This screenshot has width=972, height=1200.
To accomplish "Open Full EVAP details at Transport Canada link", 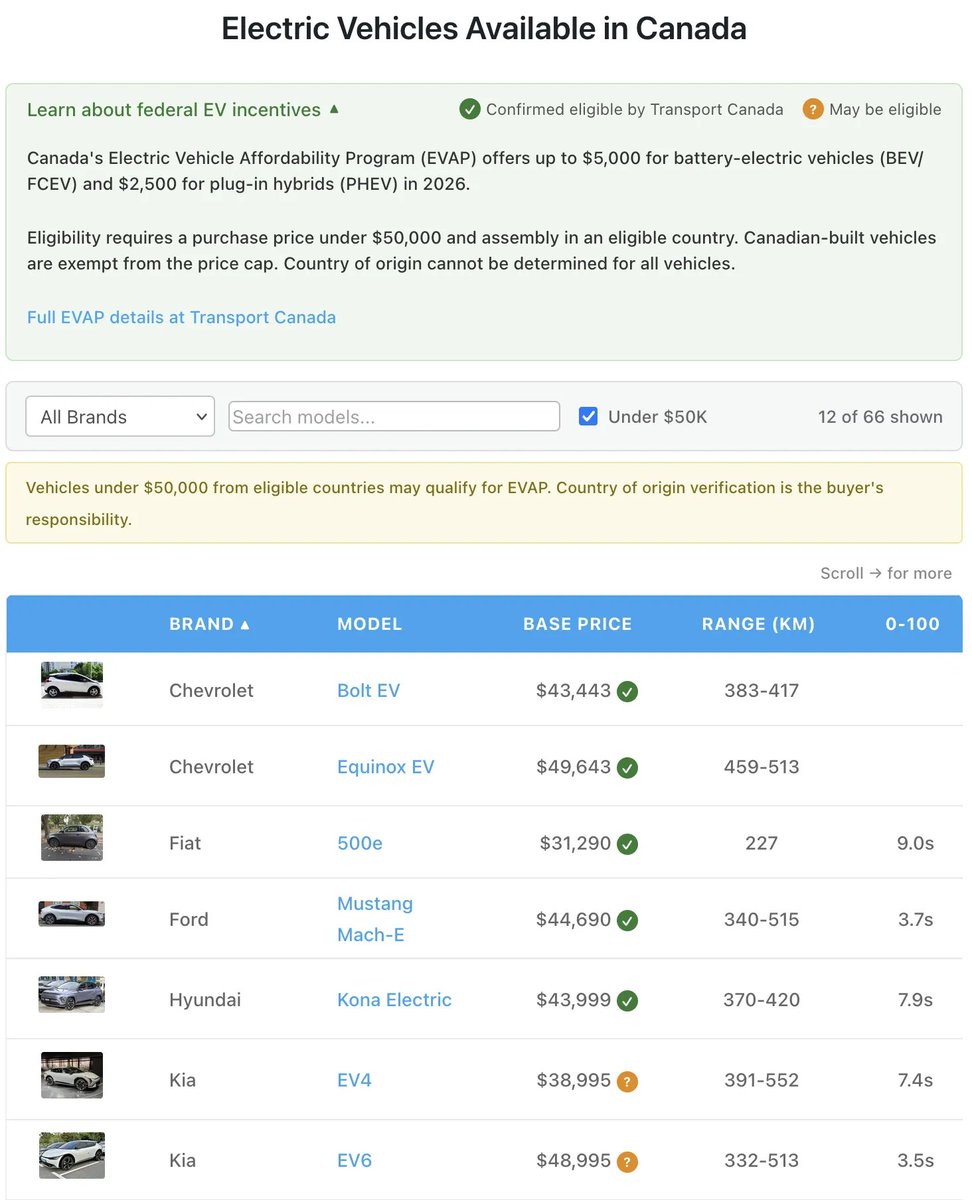I will tap(181, 317).
